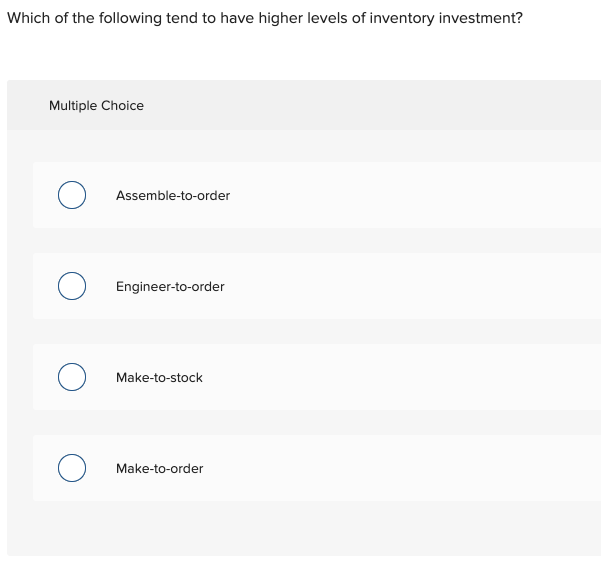Click empty space in Make-to-order row
The width and height of the screenshot is (601, 574).
(420, 468)
